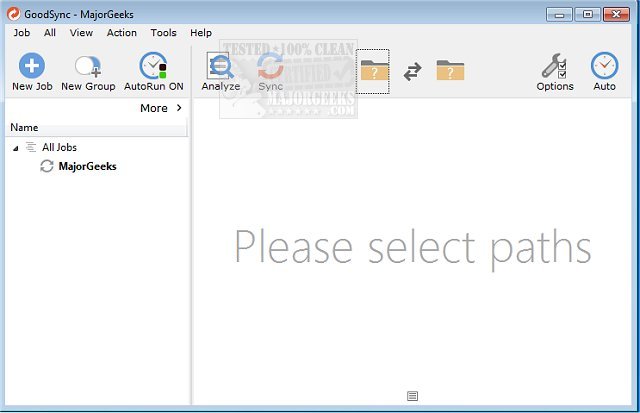The image size is (640, 413).
Task: Open the Tools menu
Action: coord(163,33)
